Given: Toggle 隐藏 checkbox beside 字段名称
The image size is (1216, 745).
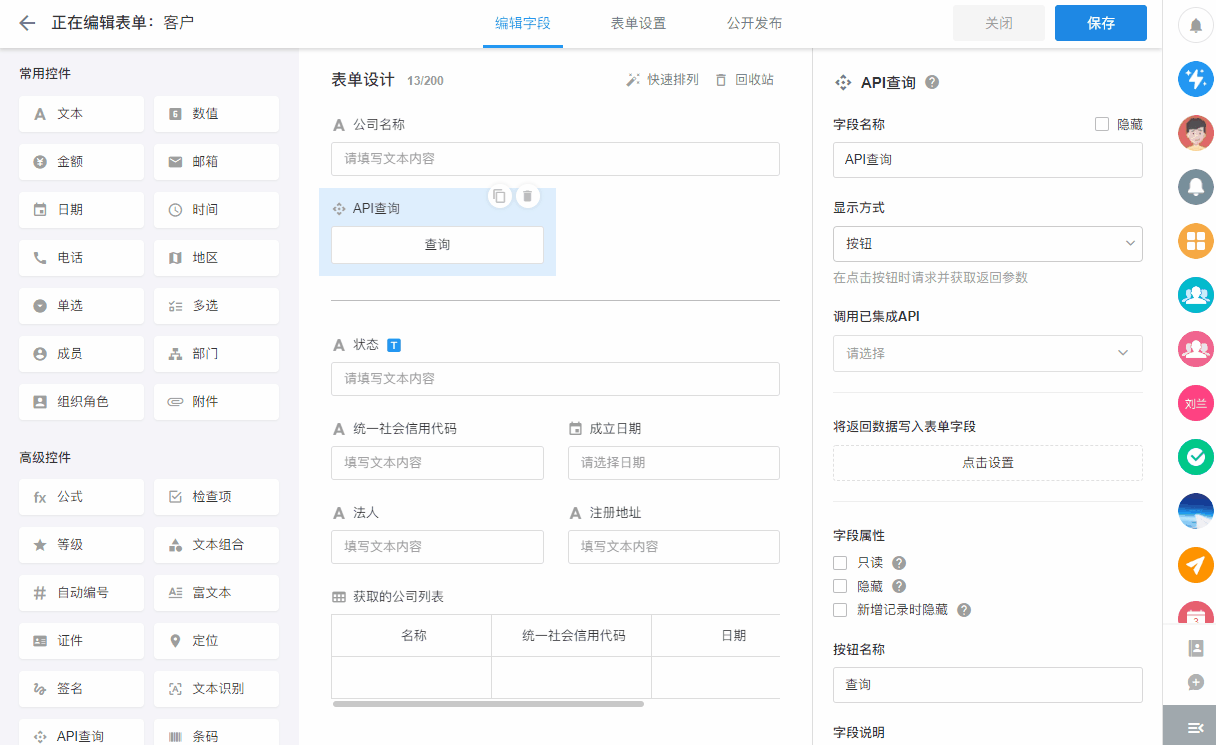Looking at the screenshot, I should point(1102,125).
